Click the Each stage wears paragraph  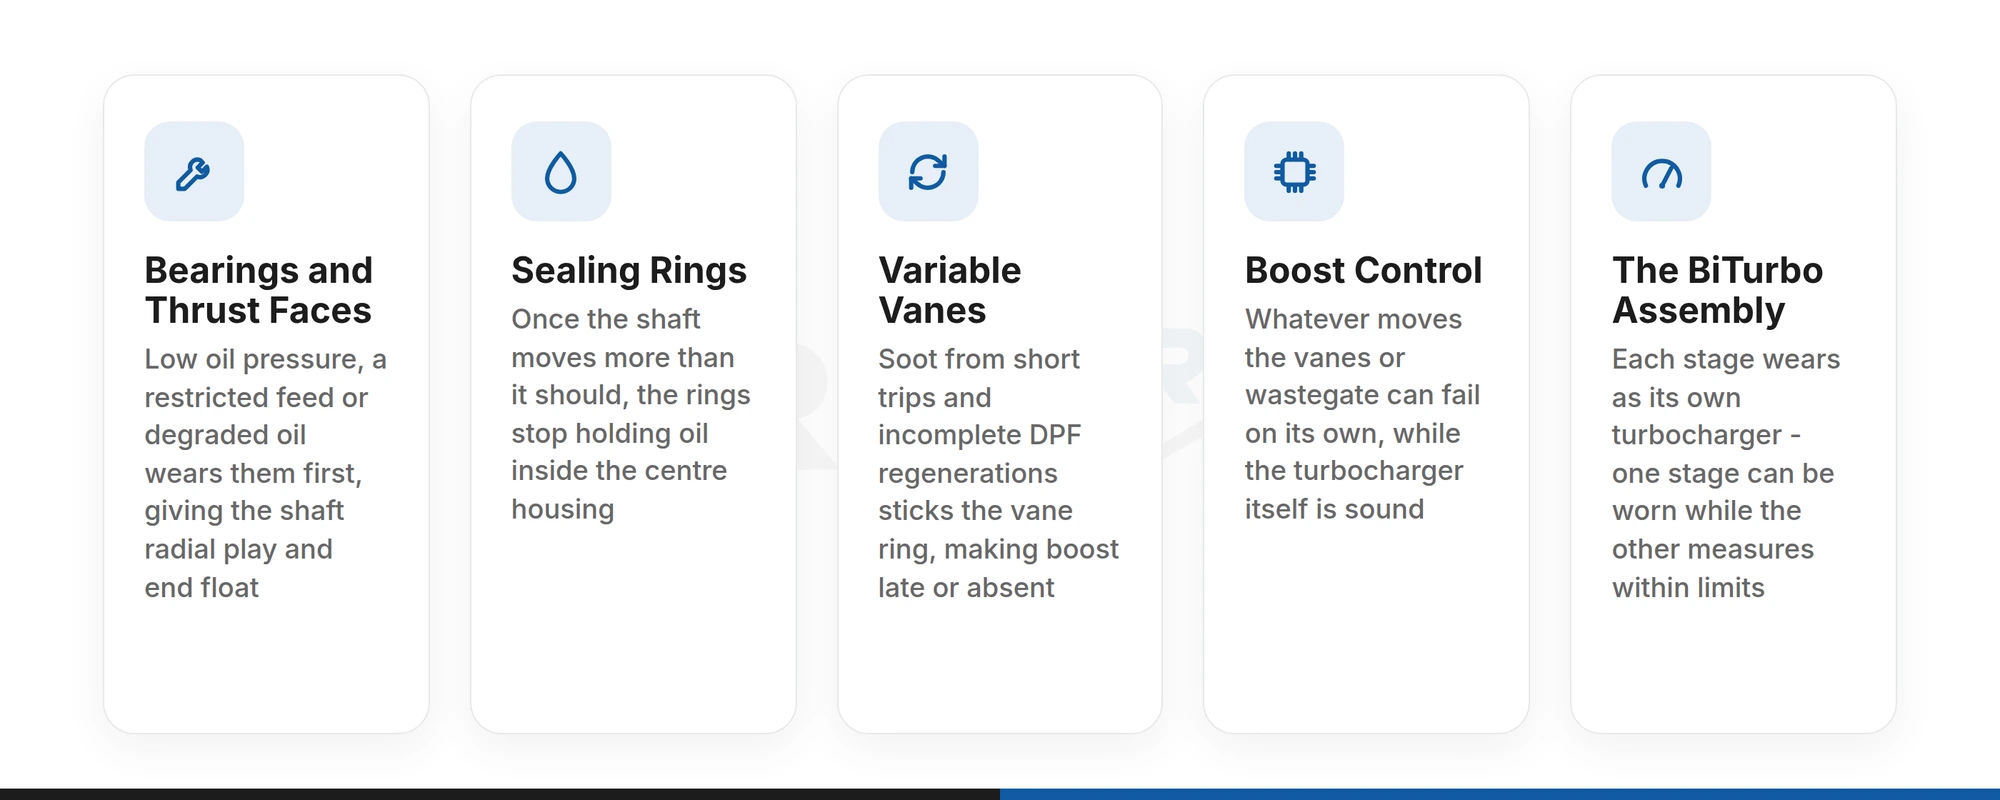pos(1726,473)
